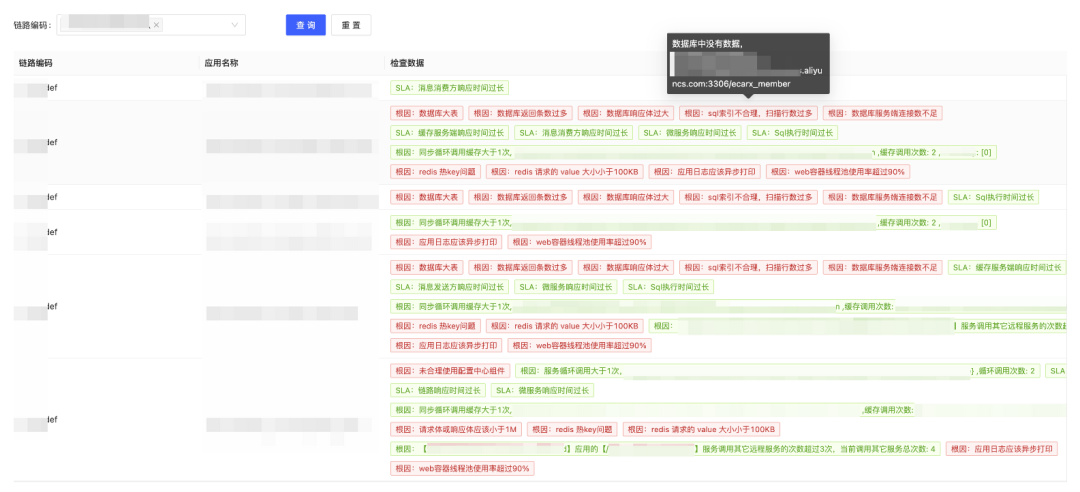Click the only tag in the first row
Screen dimensions: 1080x492
449,88
